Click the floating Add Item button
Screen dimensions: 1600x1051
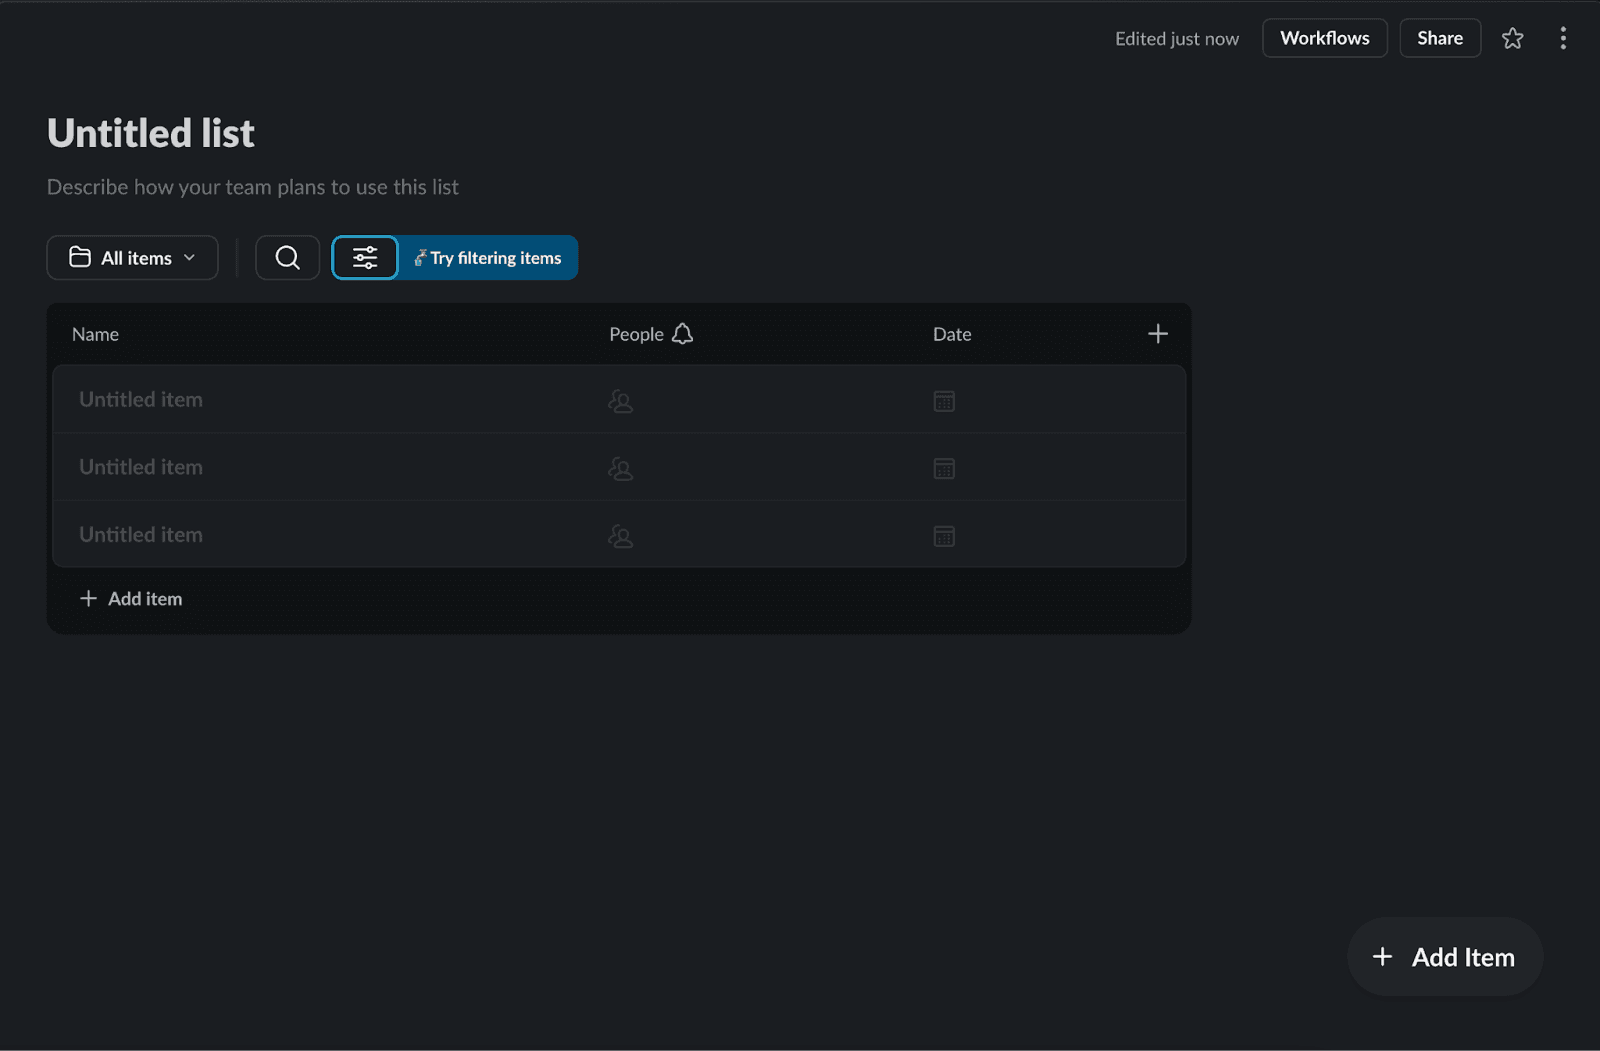(x=1445, y=957)
